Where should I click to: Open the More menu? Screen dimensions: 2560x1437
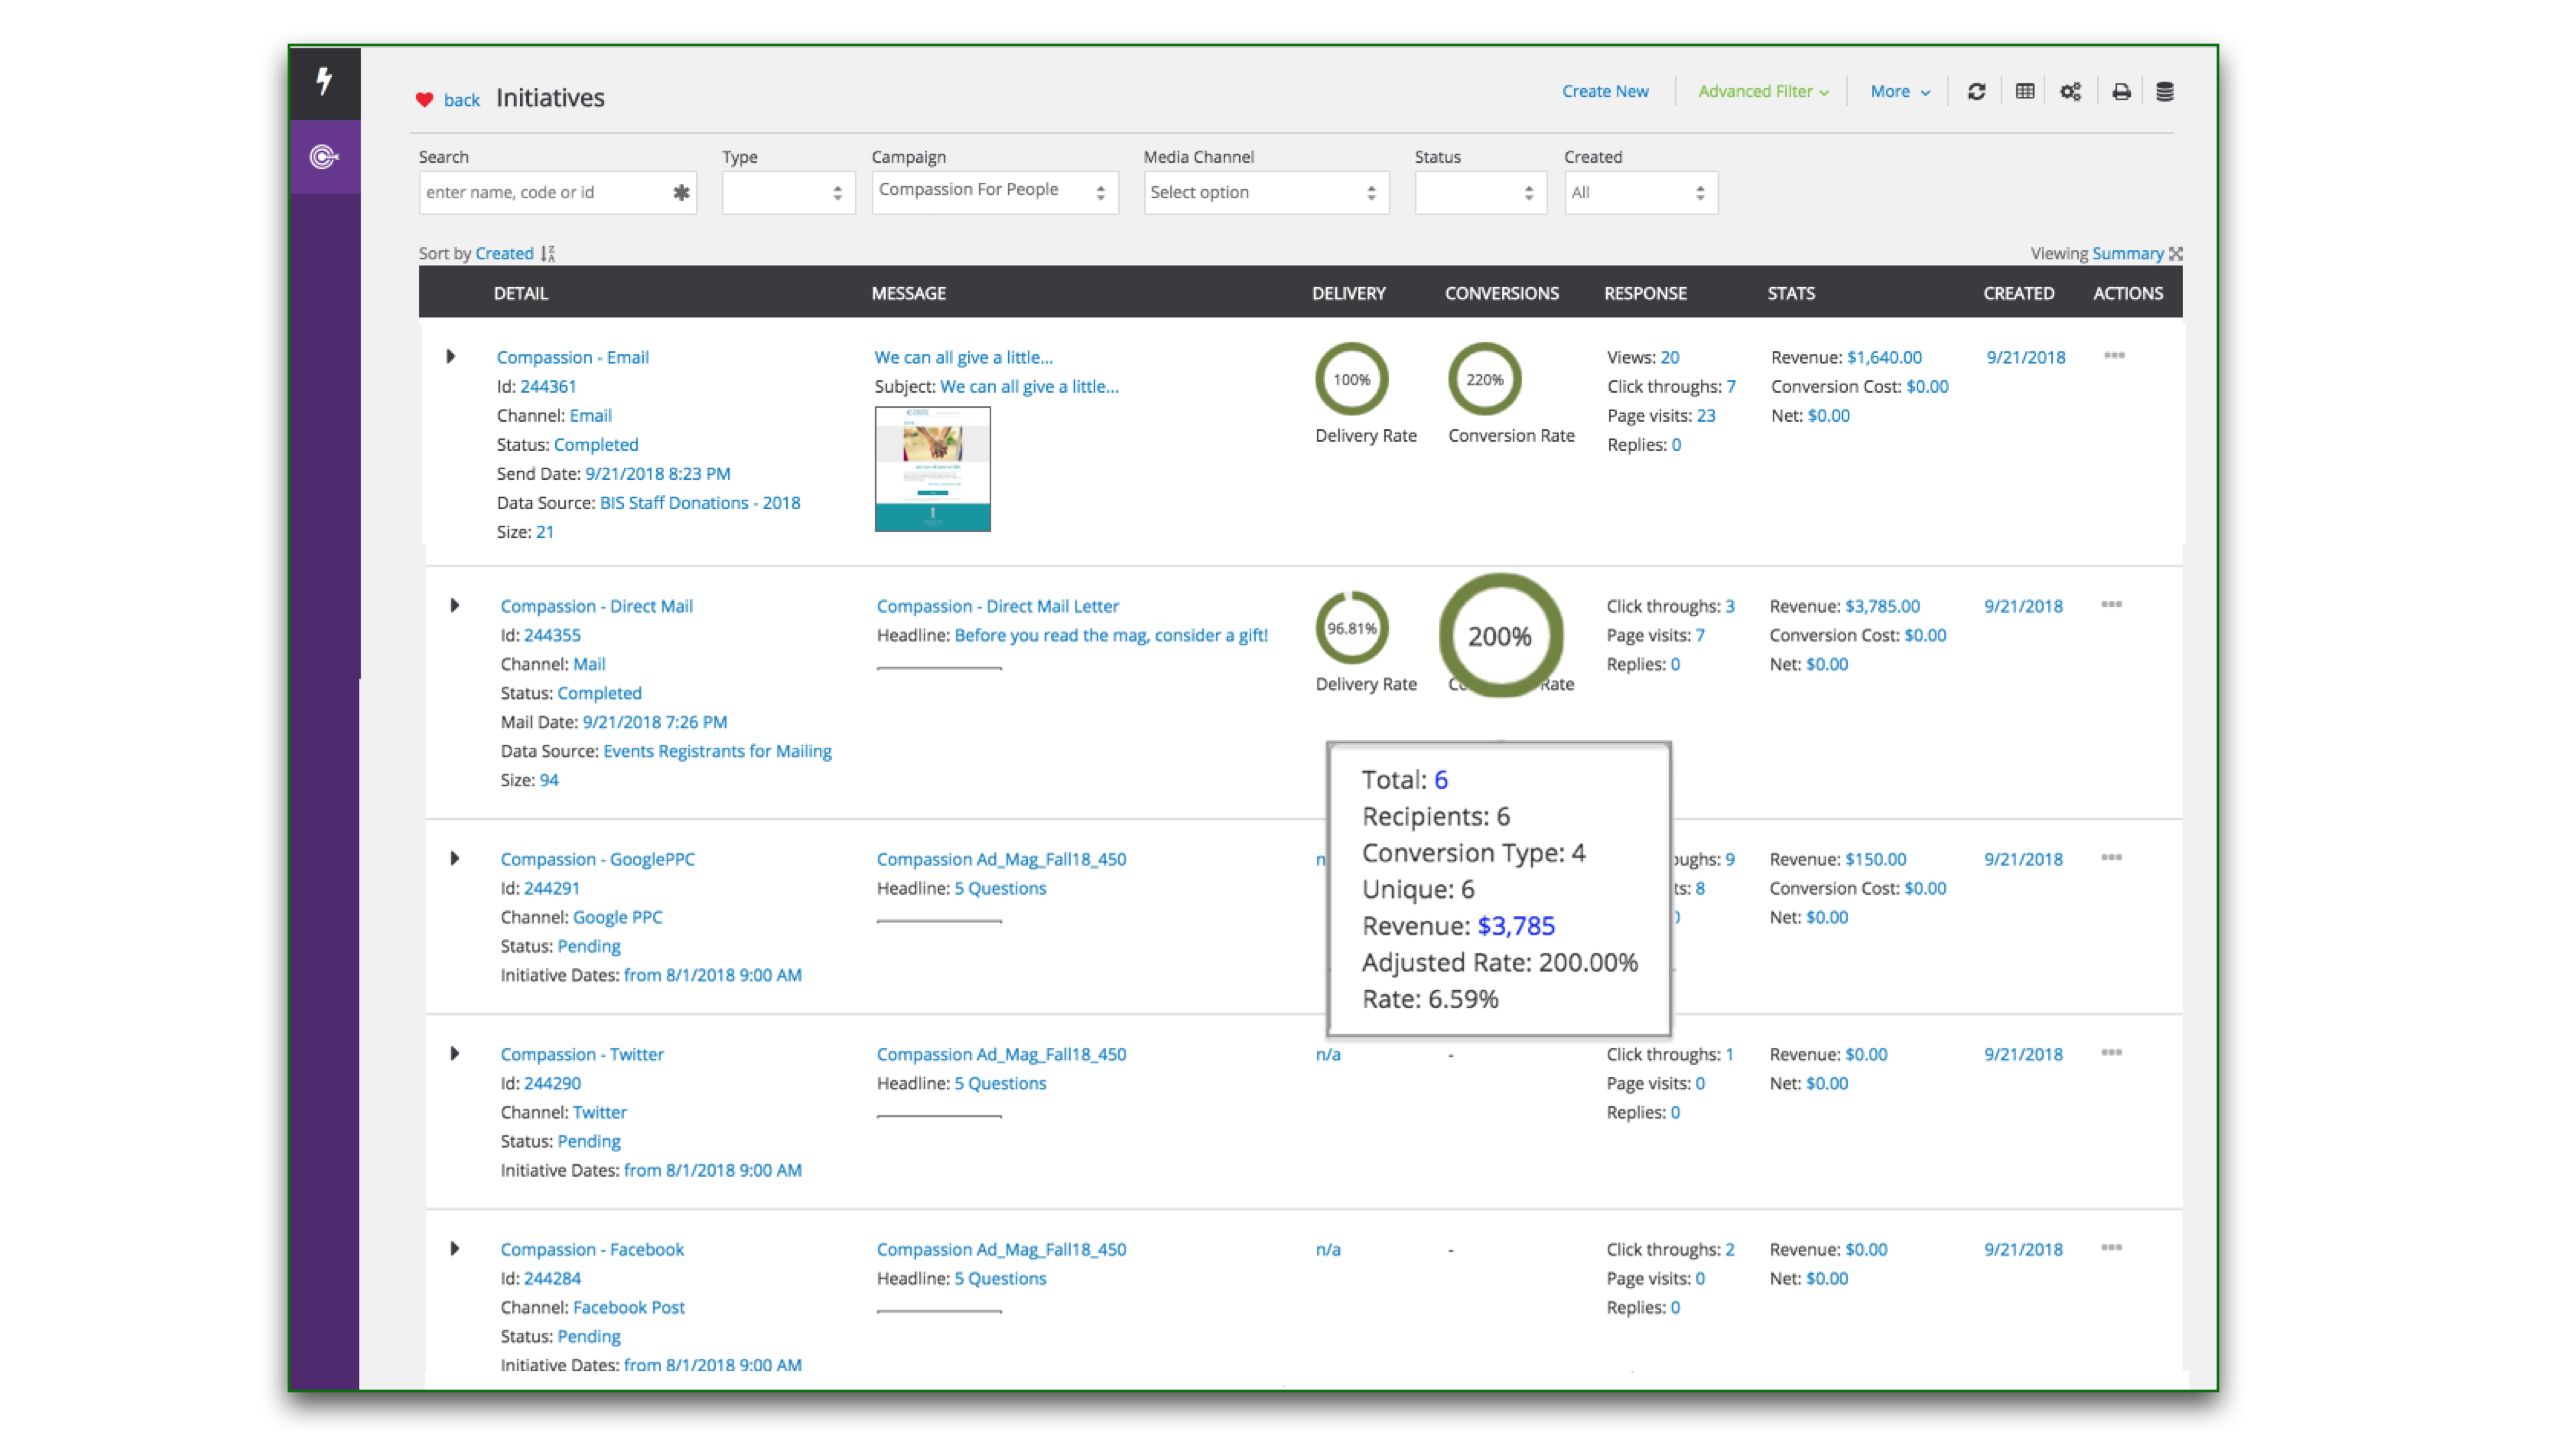[1899, 92]
